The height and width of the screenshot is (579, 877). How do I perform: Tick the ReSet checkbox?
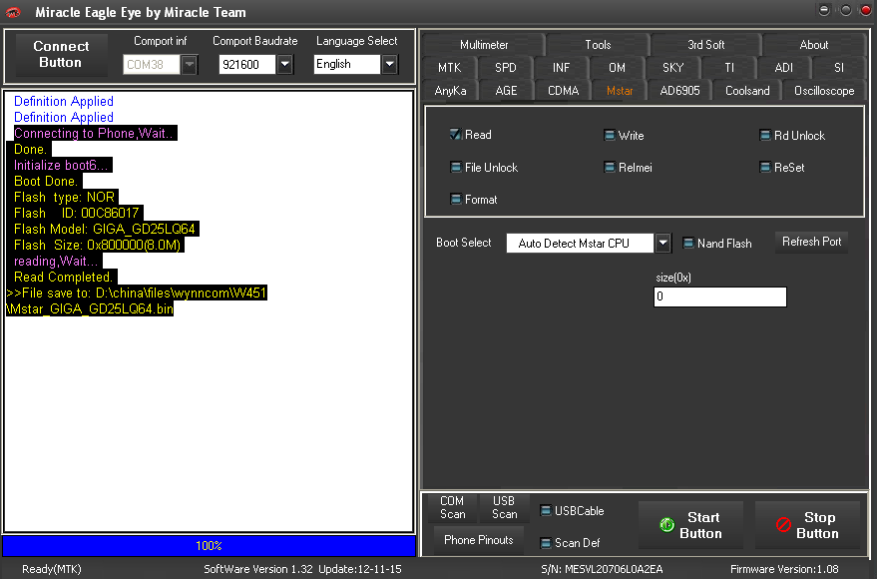(x=765, y=167)
